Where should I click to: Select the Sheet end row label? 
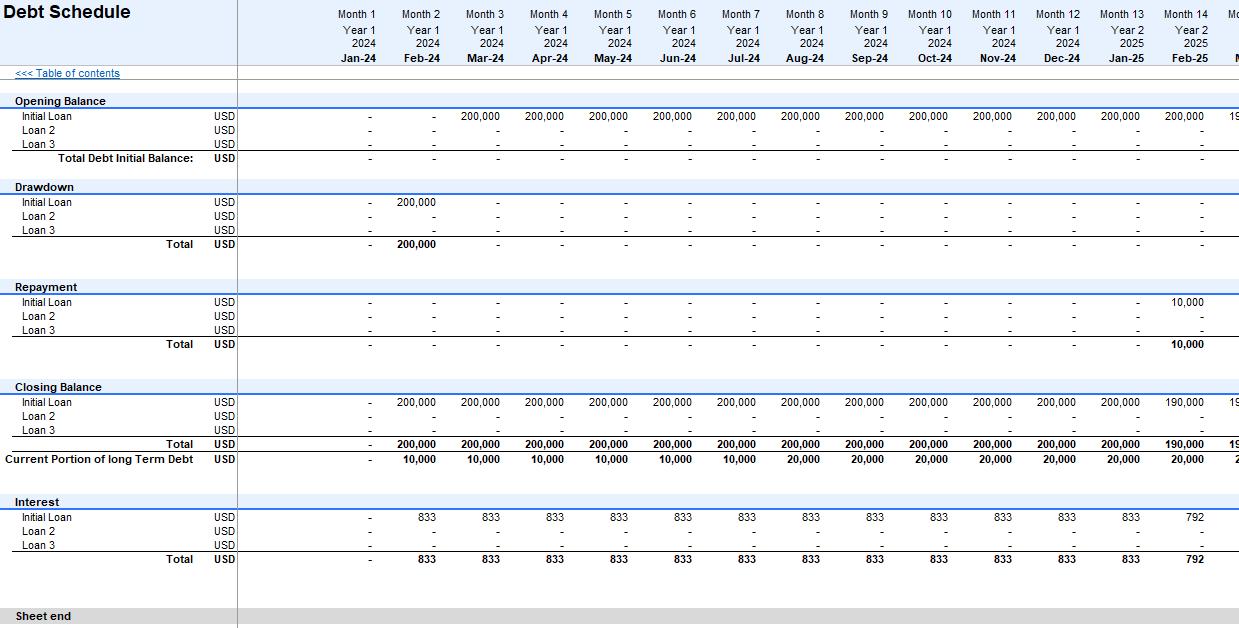43,616
